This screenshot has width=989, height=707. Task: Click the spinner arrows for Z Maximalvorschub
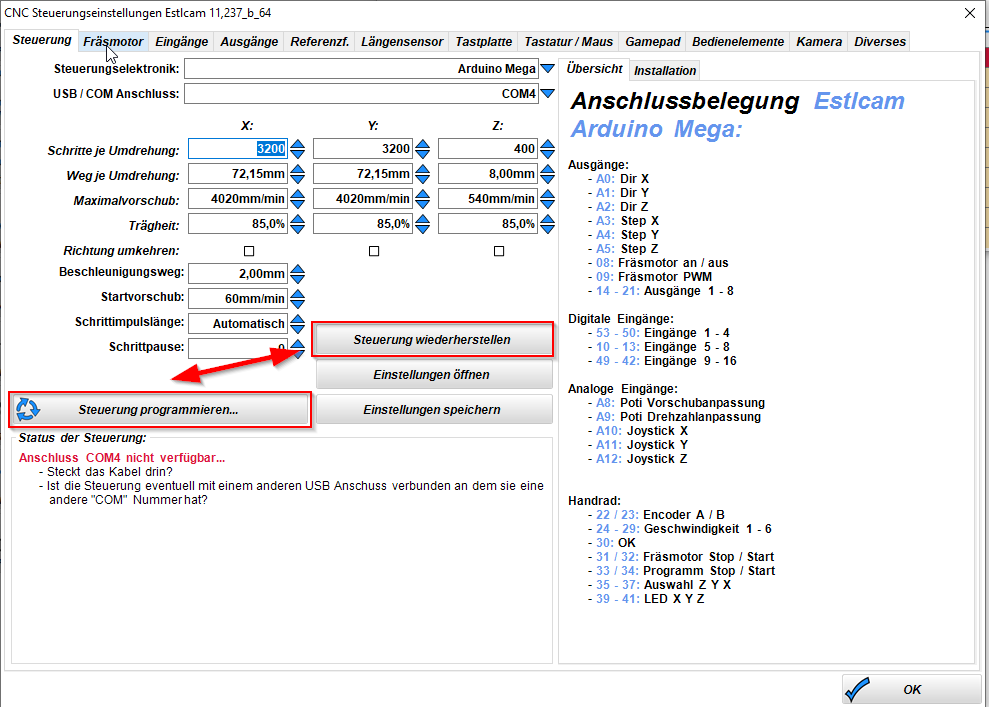click(547, 199)
